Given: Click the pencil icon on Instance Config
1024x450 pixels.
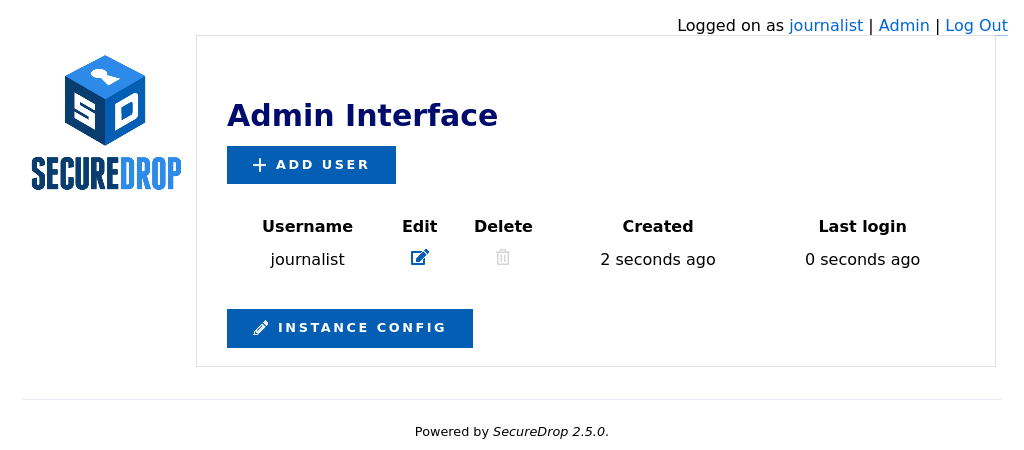Looking at the screenshot, I should pyautogui.click(x=261, y=328).
